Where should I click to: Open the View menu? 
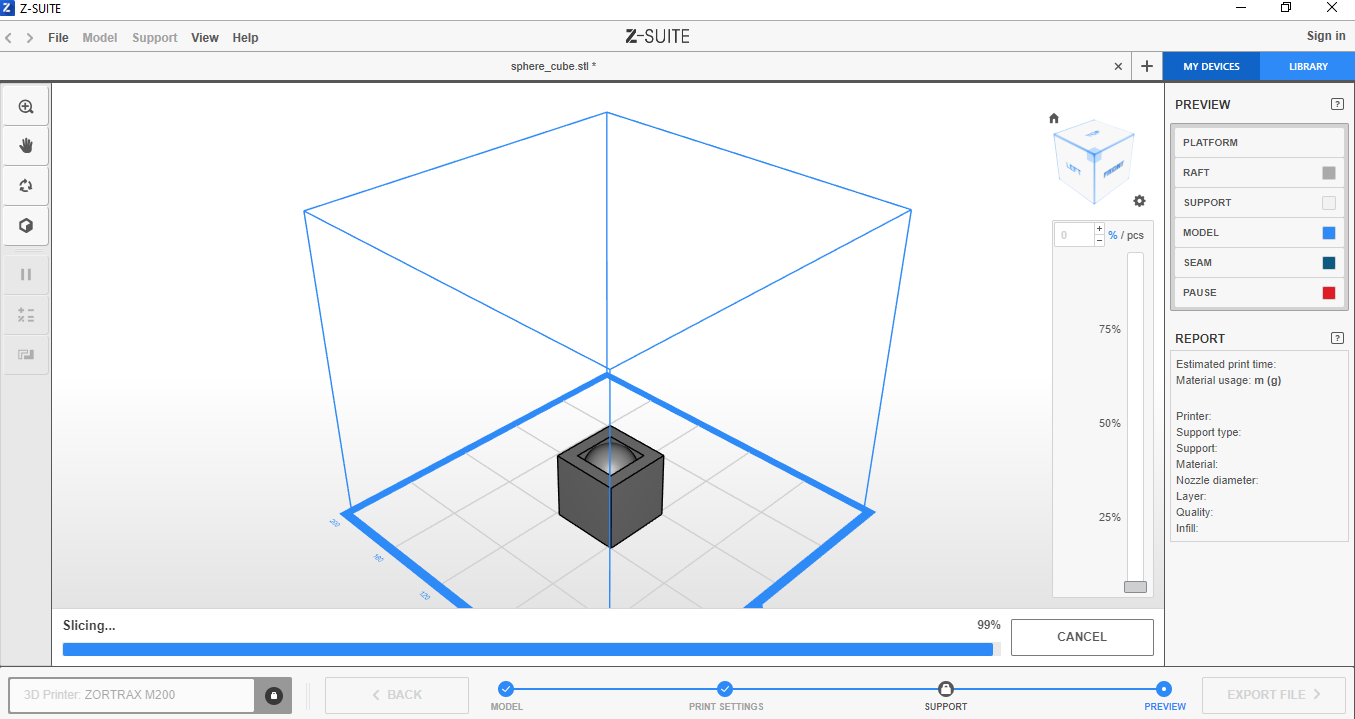tap(205, 38)
